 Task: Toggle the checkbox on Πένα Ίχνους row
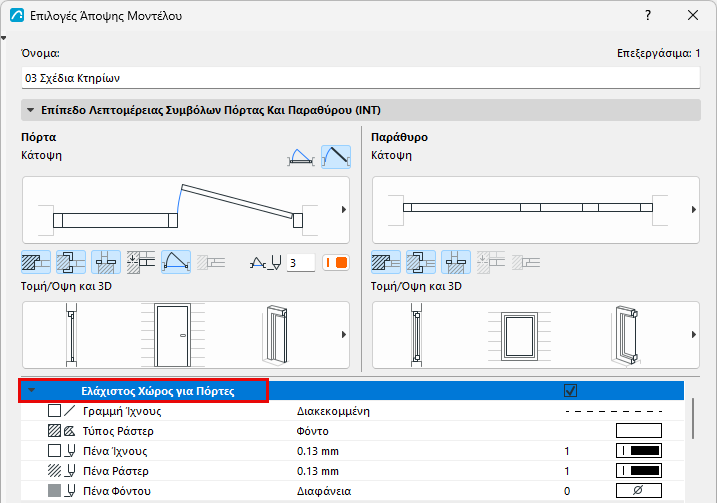click(54, 451)
